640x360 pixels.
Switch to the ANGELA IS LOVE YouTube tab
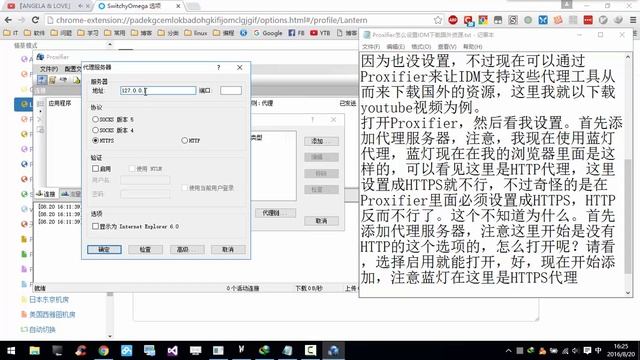45,6
